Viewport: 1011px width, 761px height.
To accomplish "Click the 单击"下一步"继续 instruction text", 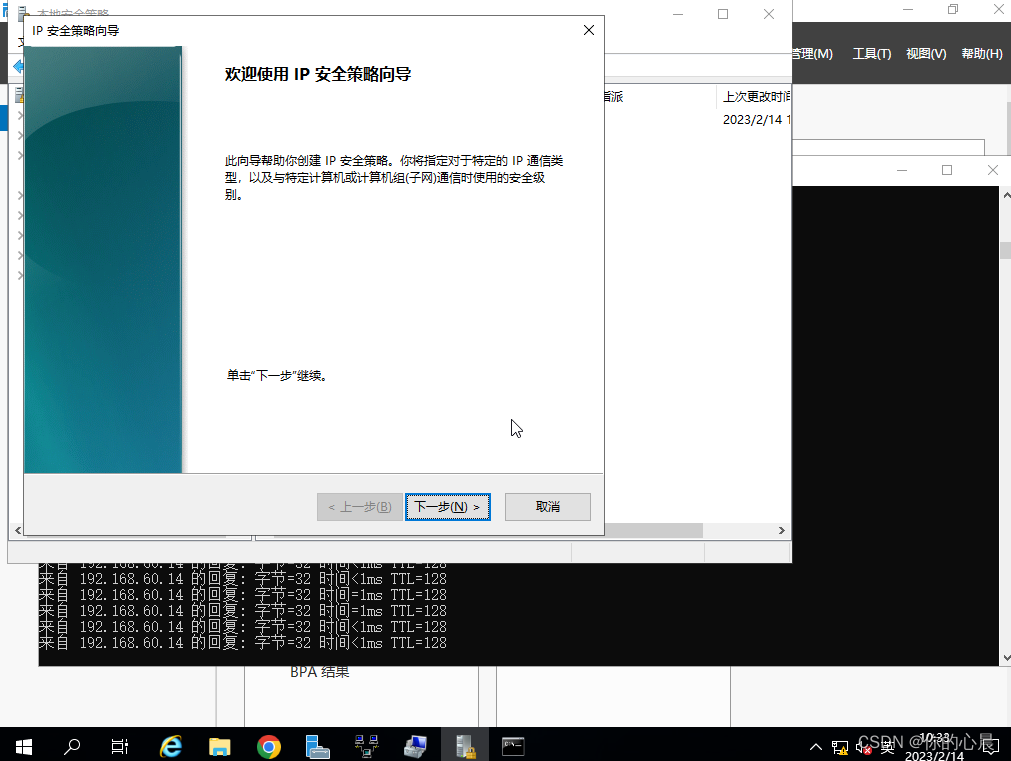I will 277,375.
